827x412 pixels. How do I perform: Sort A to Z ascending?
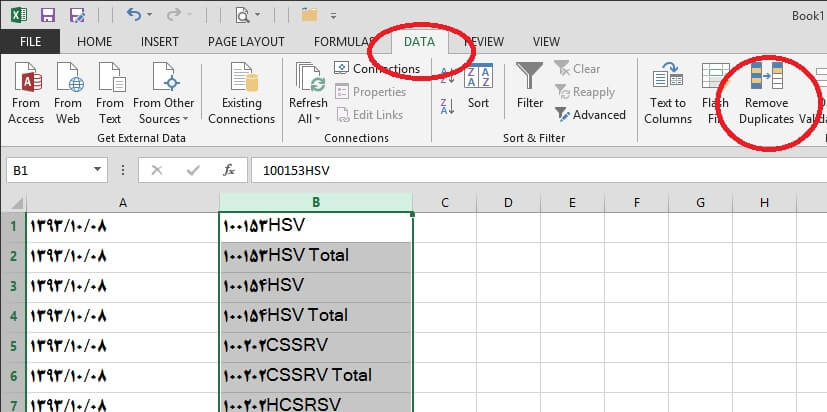(447, 76)
